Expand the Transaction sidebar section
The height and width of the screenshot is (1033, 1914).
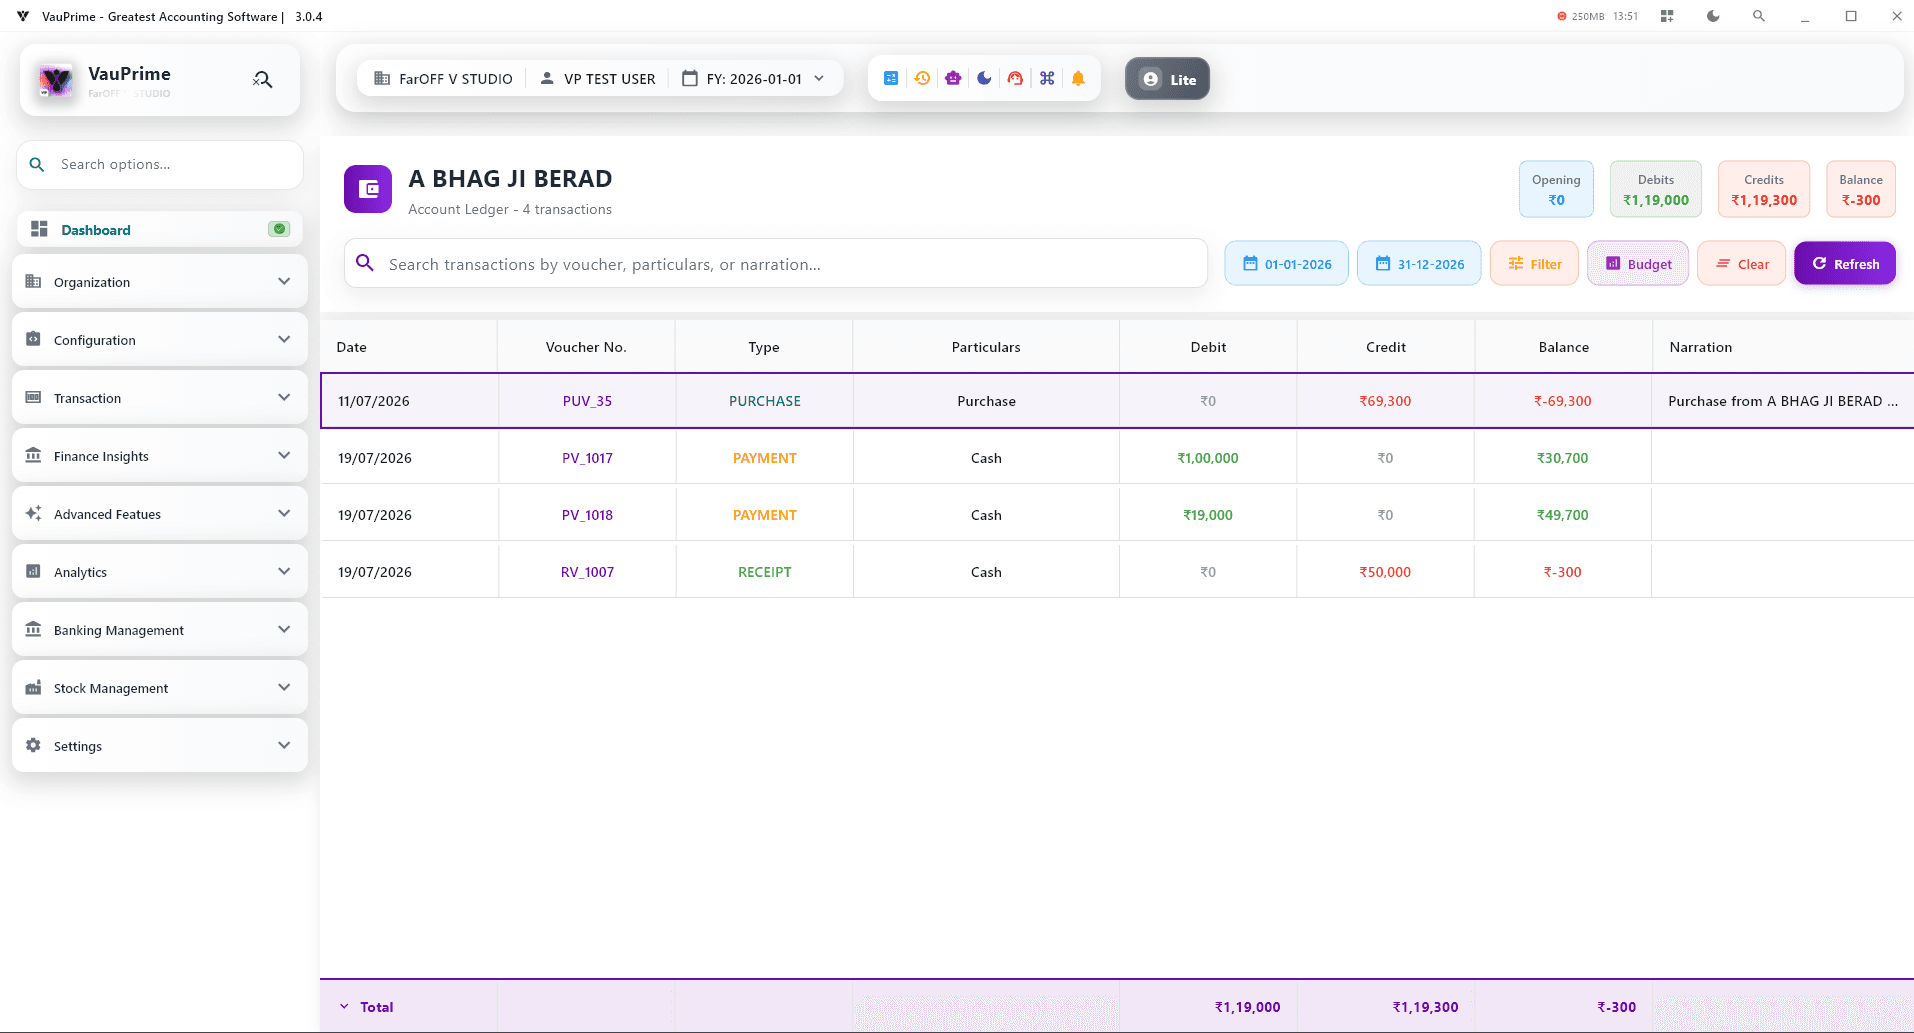click(160, 398)
